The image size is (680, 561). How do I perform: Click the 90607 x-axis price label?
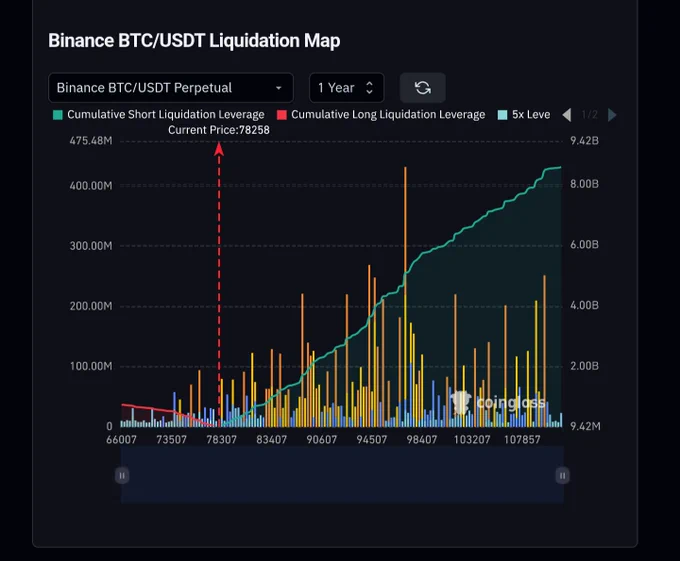pyautogui.click(x=322, y=440)
